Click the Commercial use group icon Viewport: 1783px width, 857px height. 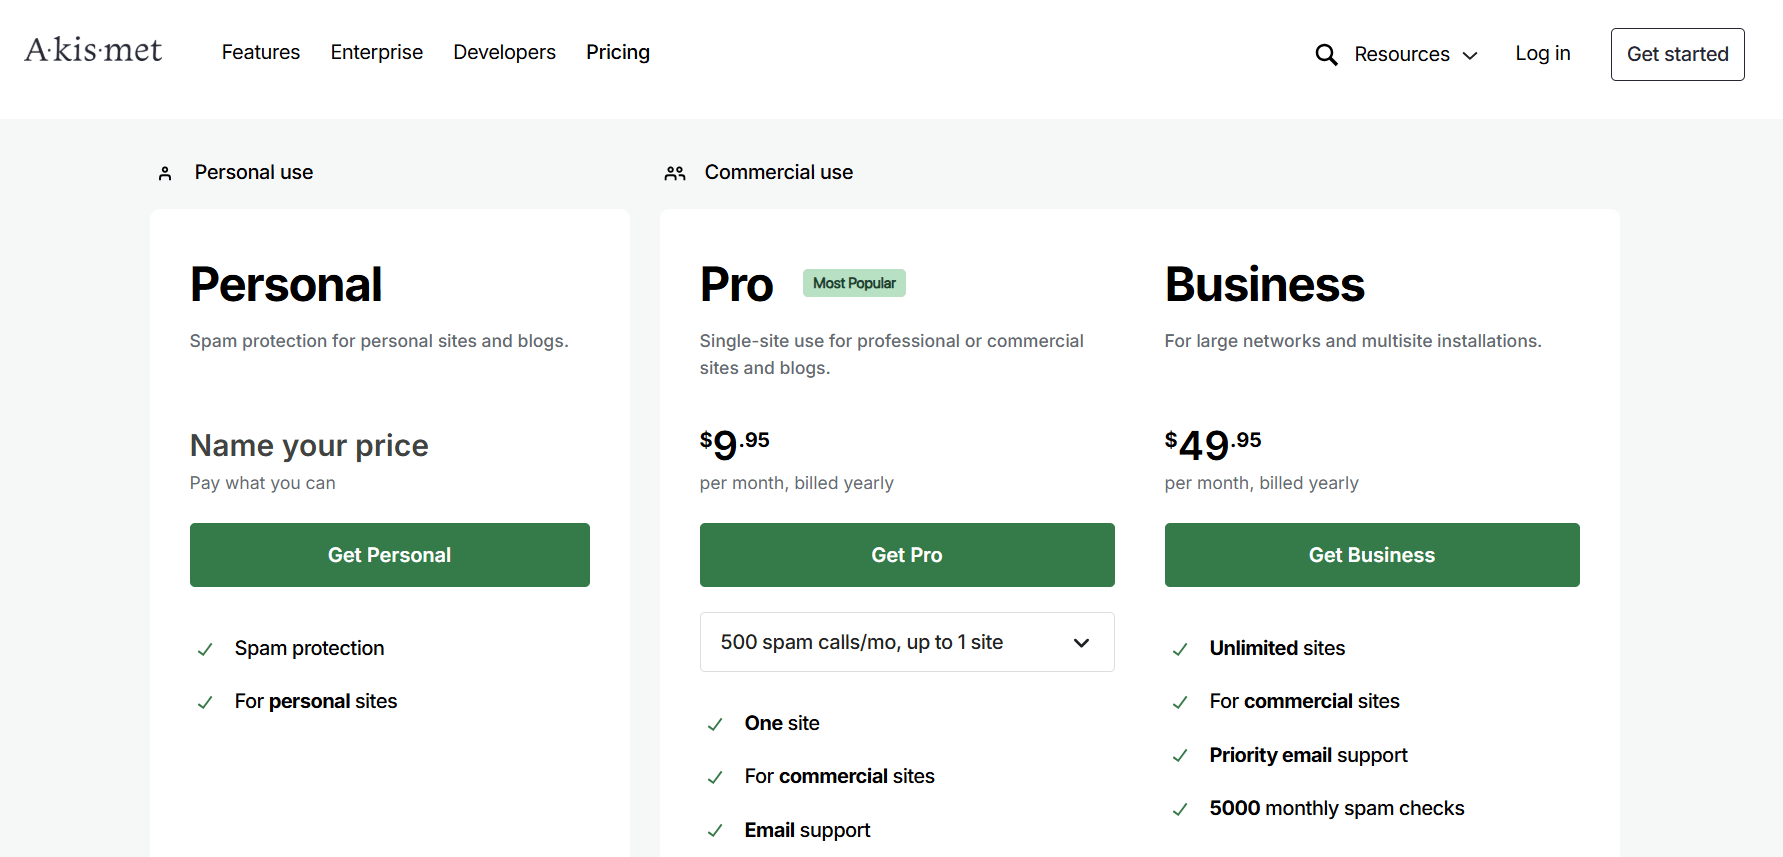(675, 174)
